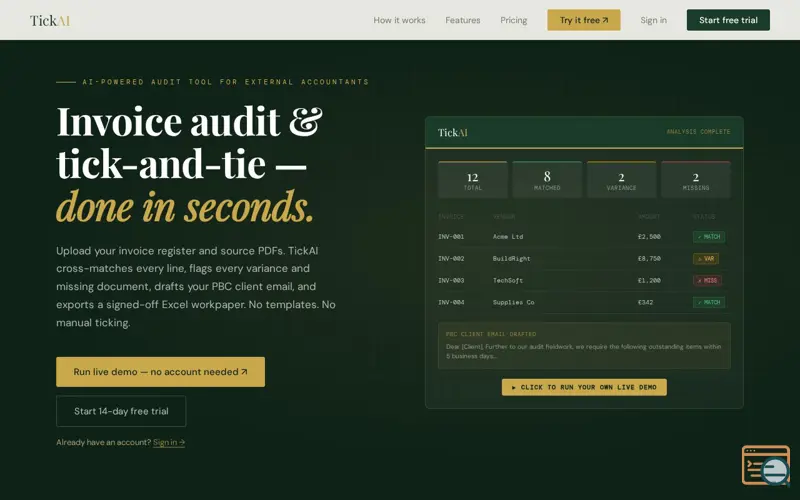Select the 12 Total stat card
The image size is (800, 500).
(x=472, y=180)
